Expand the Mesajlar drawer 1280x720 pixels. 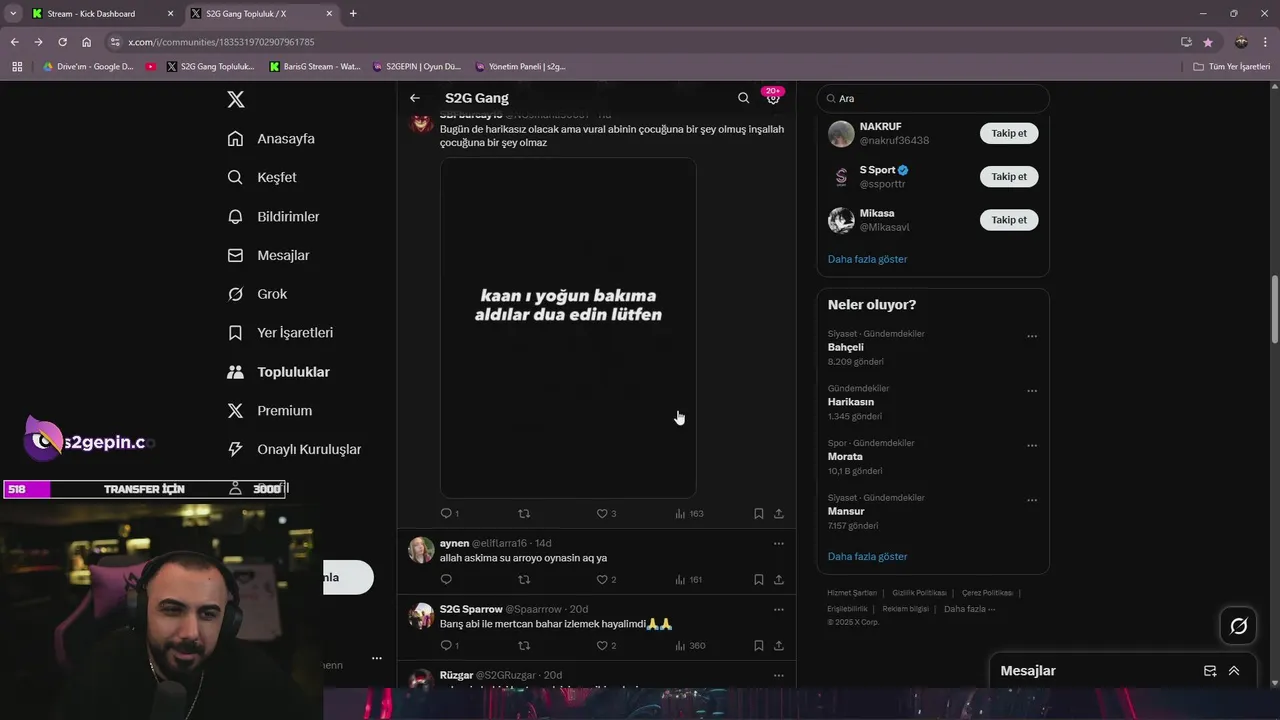pos(1234,671)
